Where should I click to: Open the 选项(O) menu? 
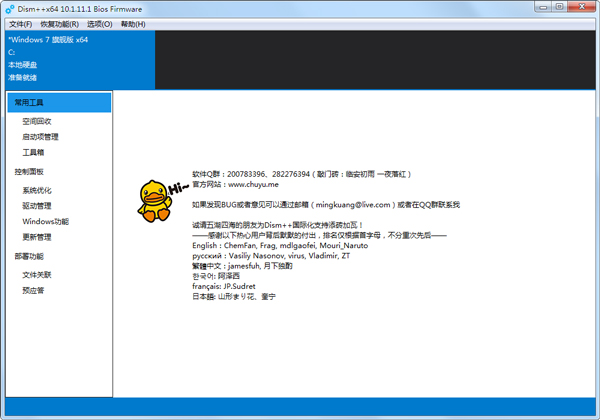(x=99, y=24)
